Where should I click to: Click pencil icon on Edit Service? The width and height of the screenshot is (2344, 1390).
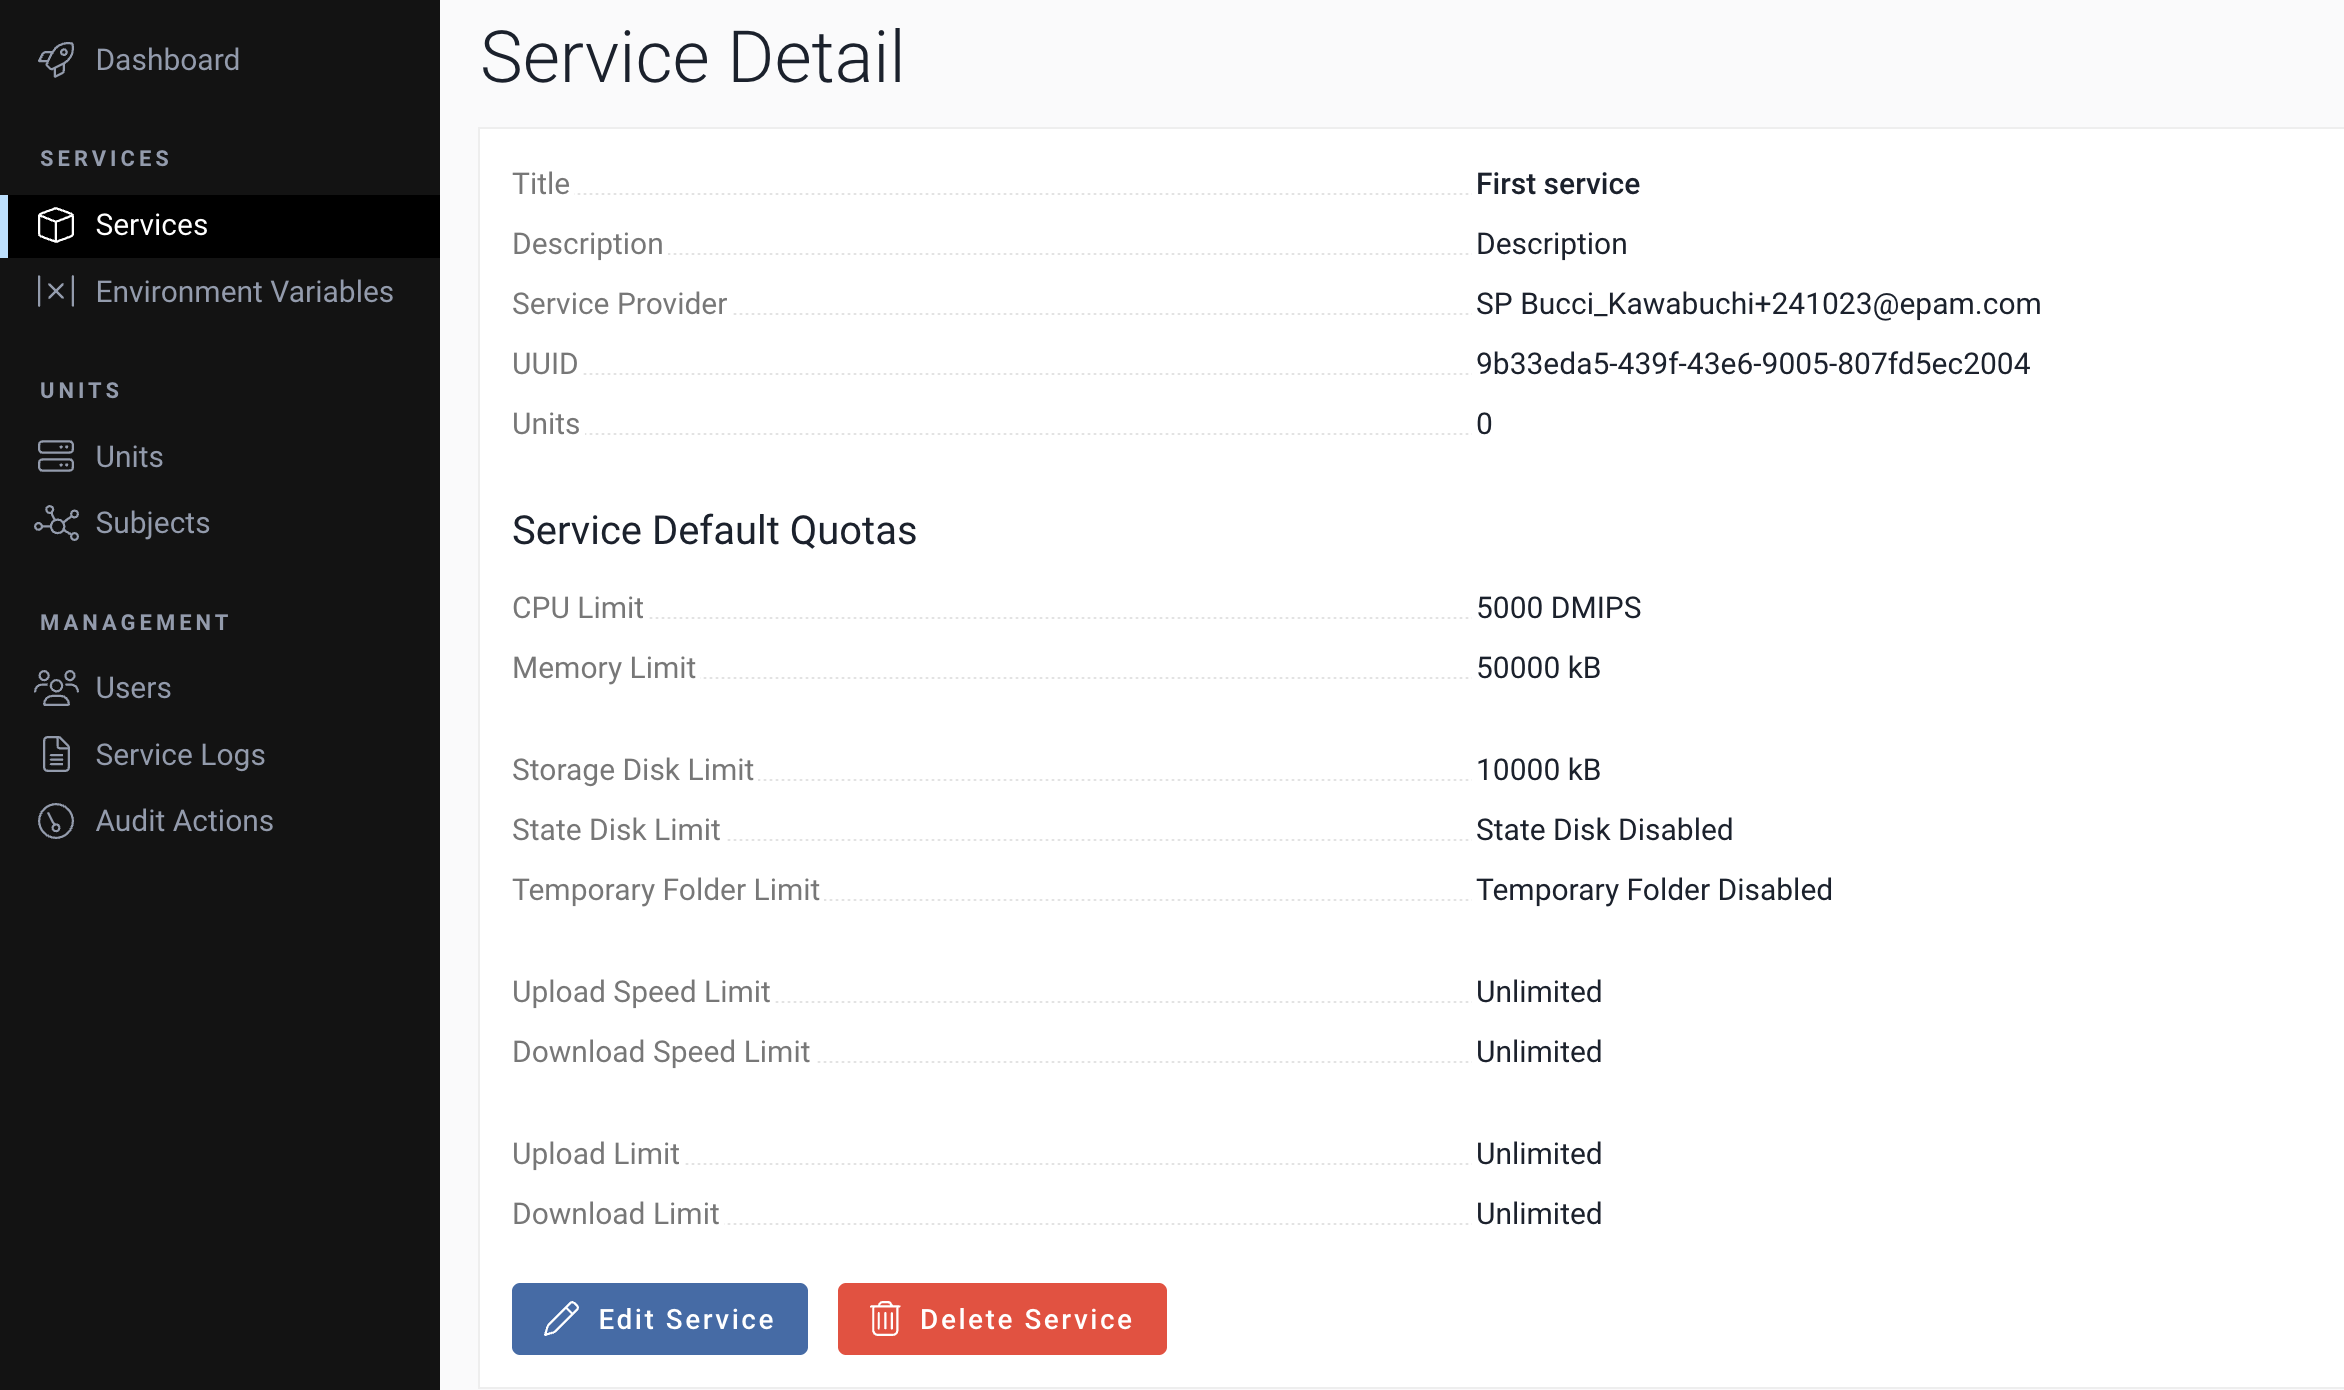coord(561,1319)
